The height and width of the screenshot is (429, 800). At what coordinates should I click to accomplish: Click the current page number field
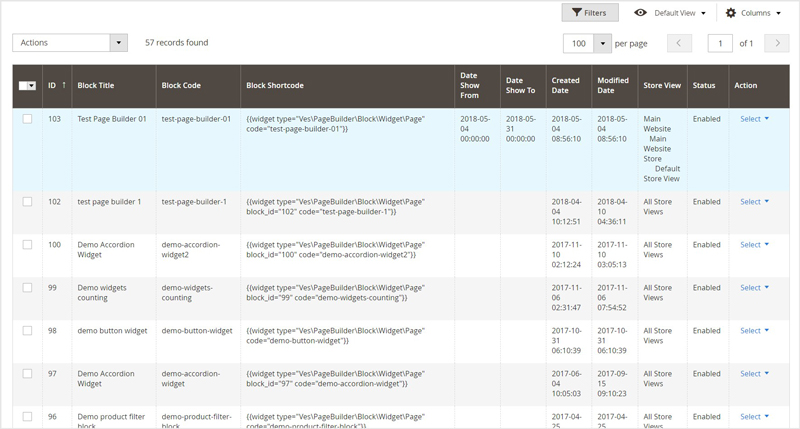tap(720, 43)
